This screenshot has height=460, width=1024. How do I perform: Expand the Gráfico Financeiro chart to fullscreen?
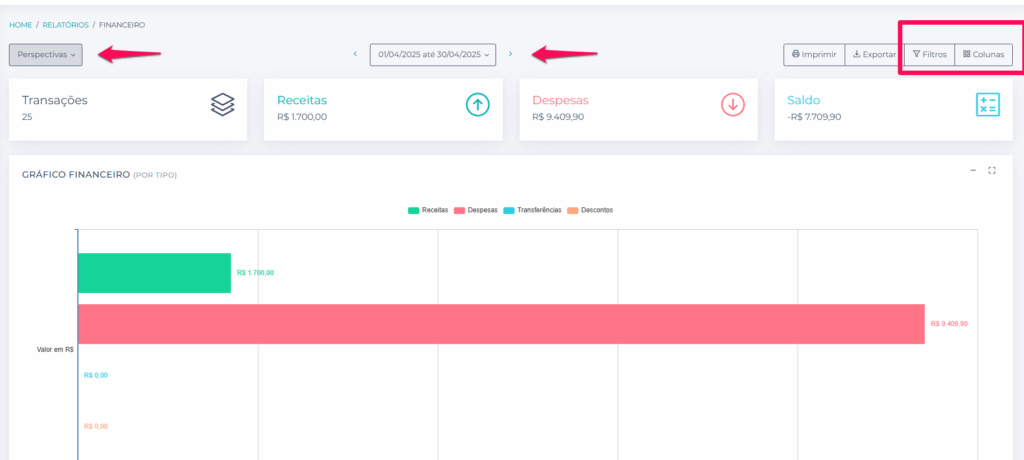[992, 171]
